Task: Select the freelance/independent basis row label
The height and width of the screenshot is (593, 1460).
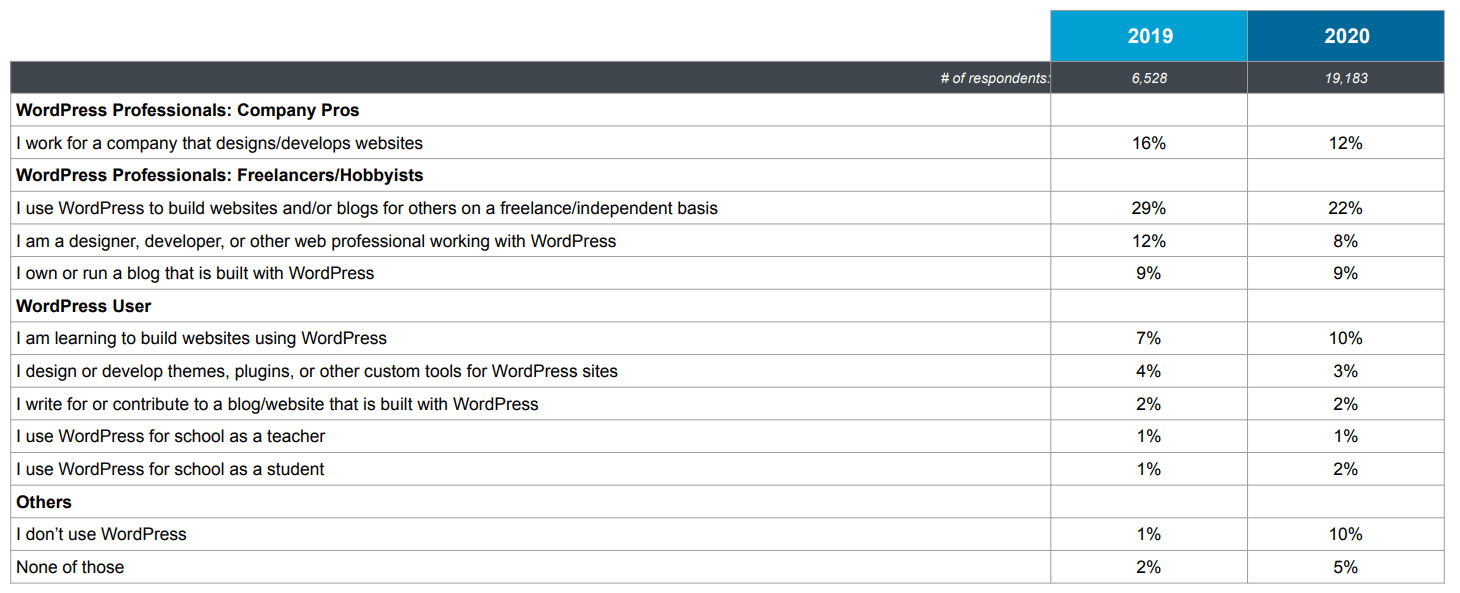Action: click(x=367, y=208)
